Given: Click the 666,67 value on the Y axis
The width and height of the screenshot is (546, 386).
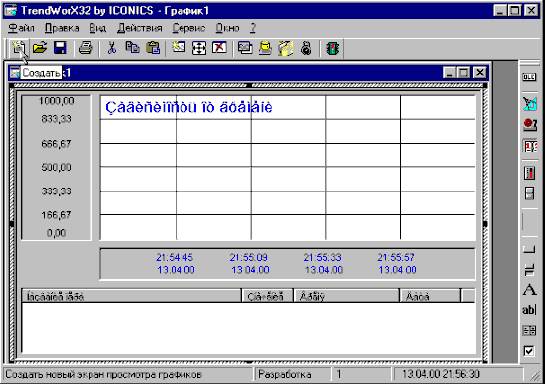Looking at the screenshot, I should 56,144.
